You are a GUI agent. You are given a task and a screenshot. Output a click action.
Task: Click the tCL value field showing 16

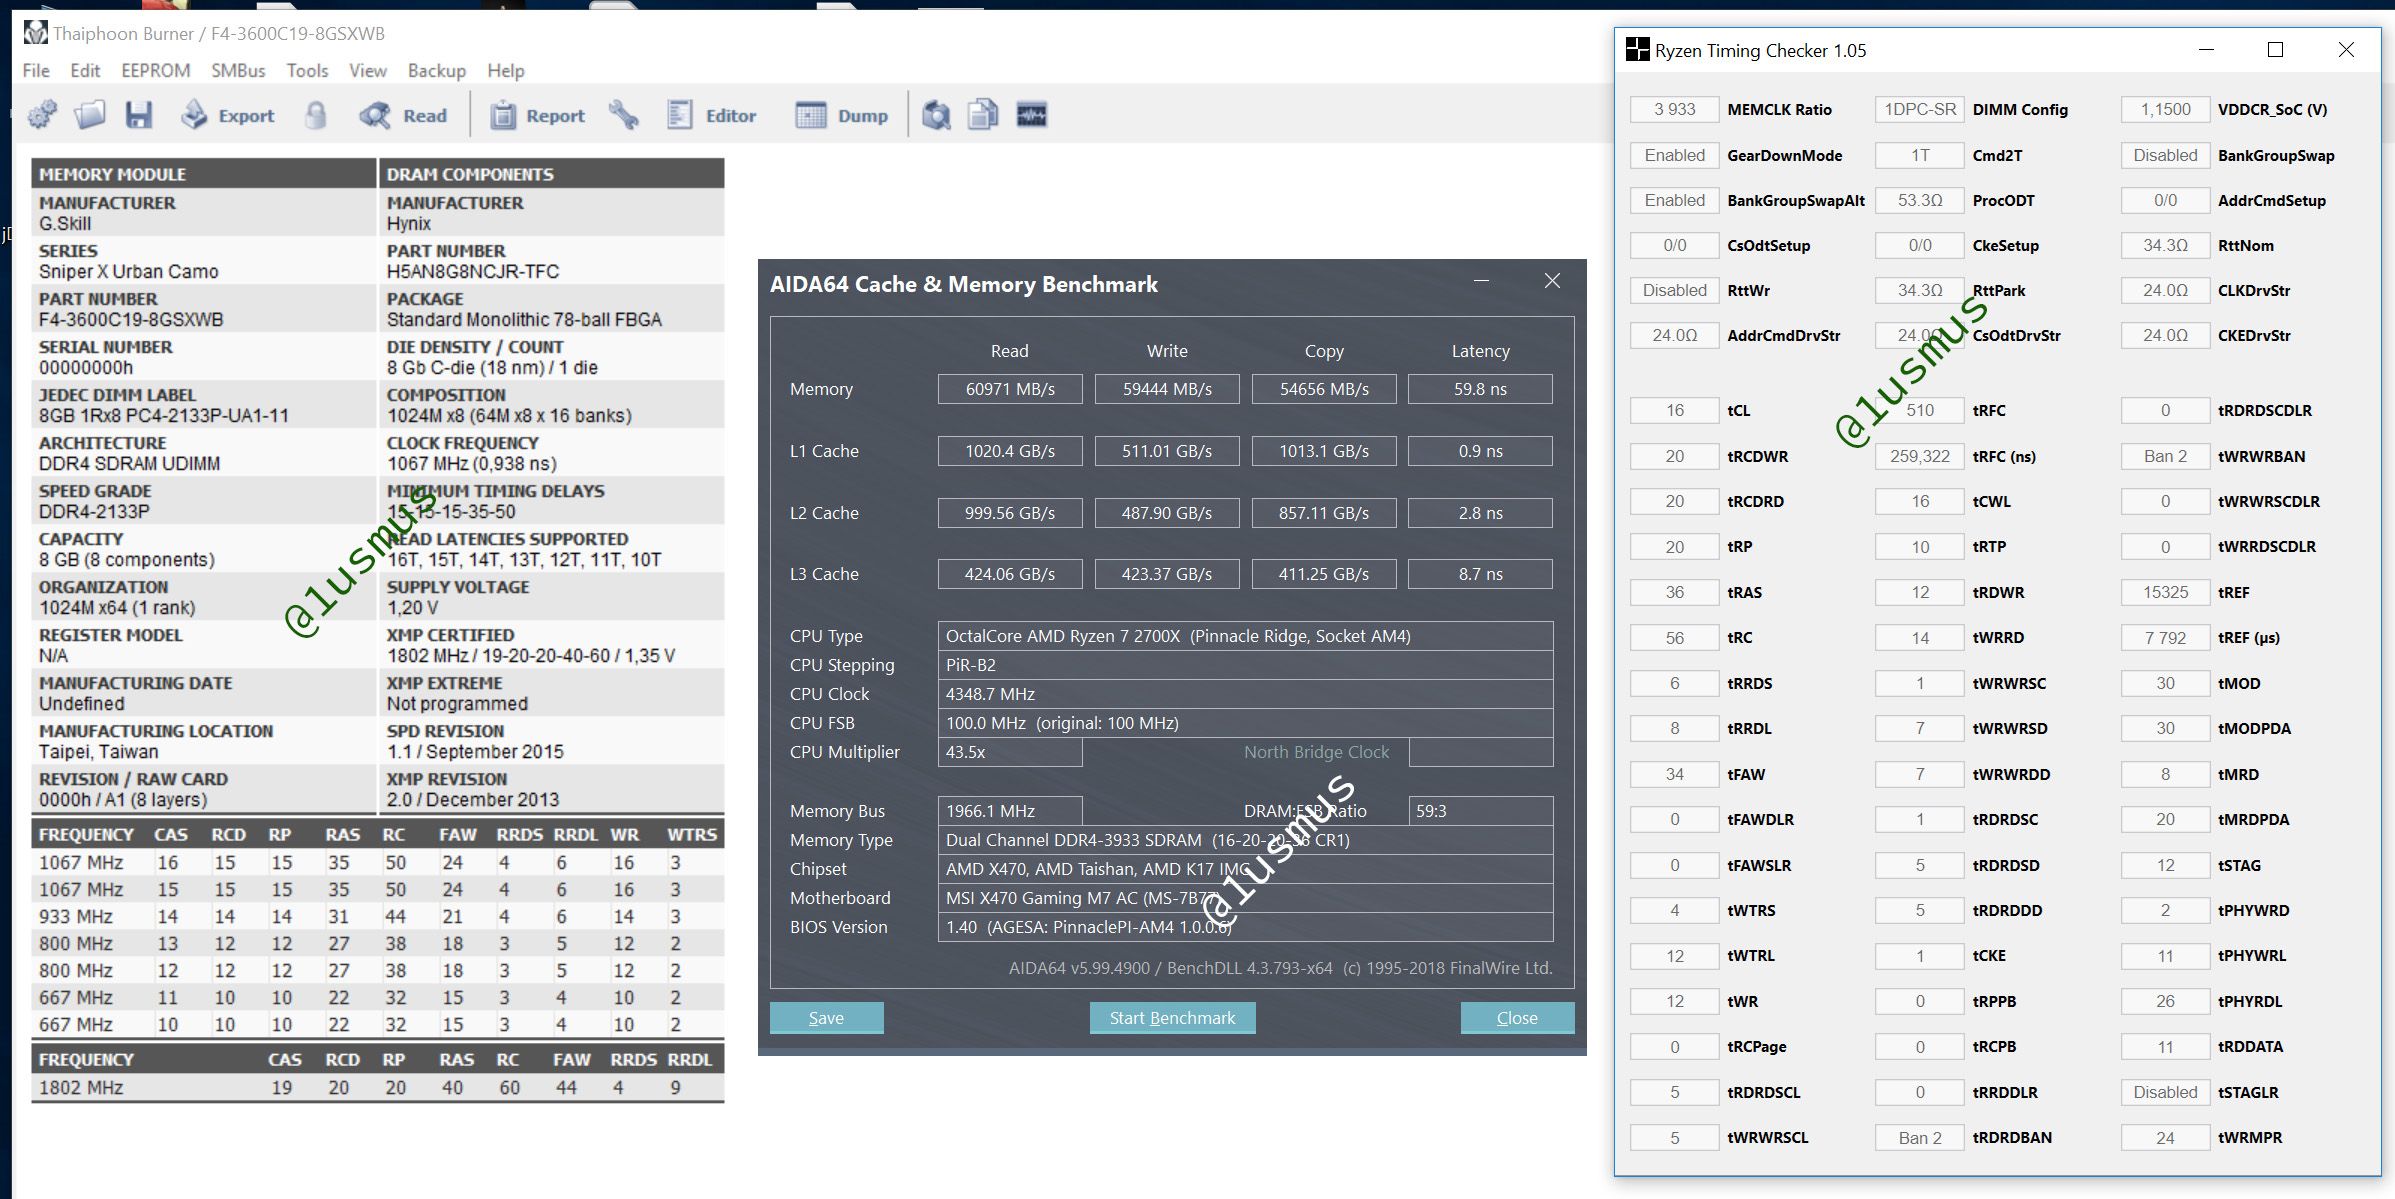click(1674, 410)
